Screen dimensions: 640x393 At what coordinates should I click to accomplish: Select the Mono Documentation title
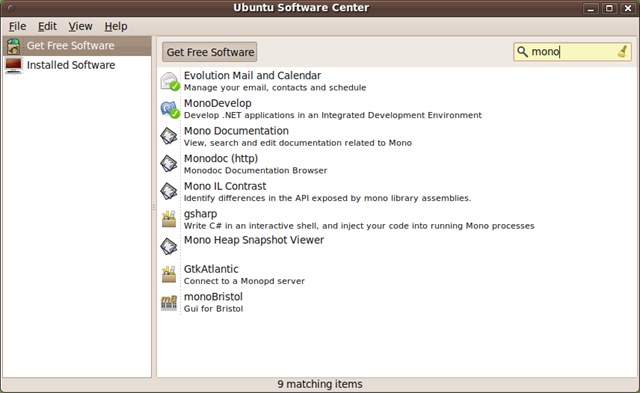pyautogui.click(x=236, y=131)
